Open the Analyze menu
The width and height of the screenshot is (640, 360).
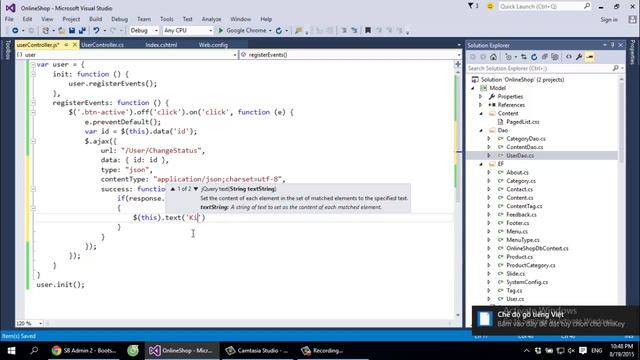(x=211, y=19)
